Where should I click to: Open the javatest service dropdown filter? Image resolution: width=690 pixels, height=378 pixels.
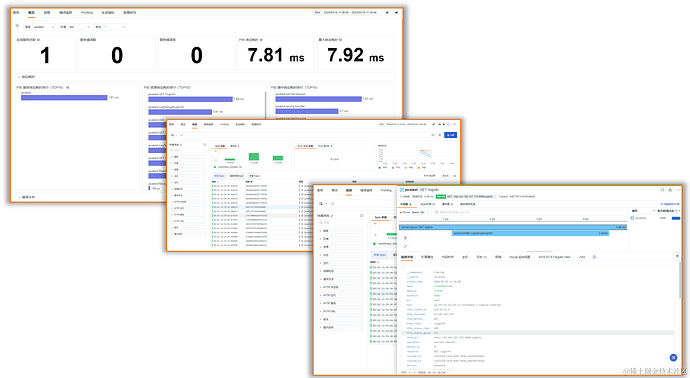(44, 27)
